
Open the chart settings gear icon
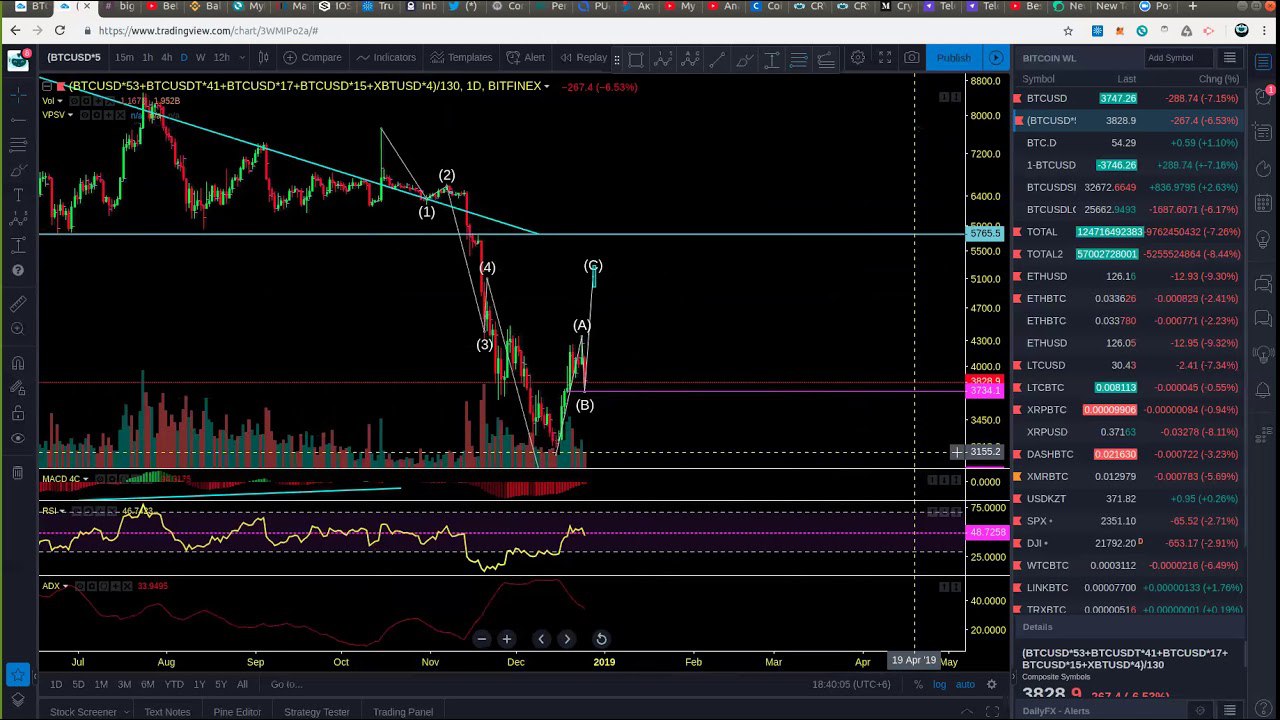[x=858, y=58]
